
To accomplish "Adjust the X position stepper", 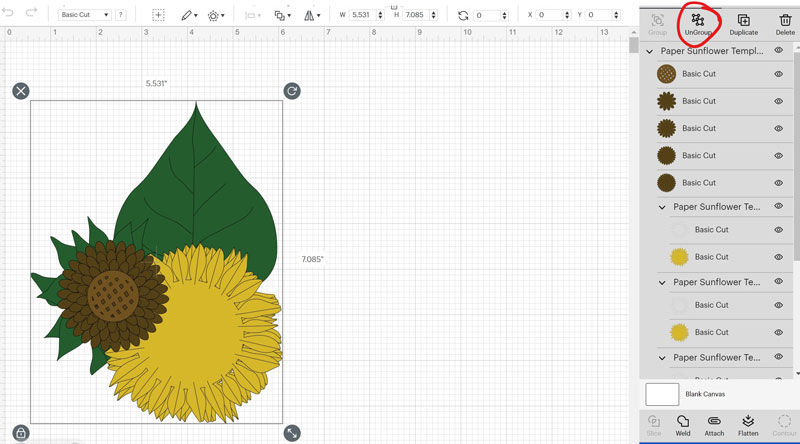I will [x=567, y=15].
